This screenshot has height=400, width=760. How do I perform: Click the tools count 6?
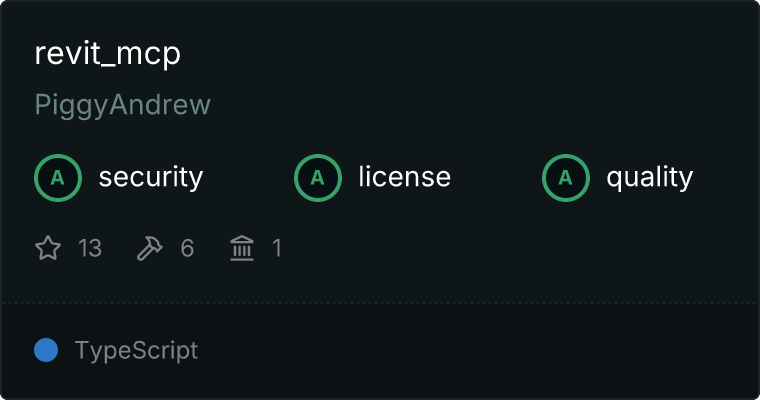point(187,248)
